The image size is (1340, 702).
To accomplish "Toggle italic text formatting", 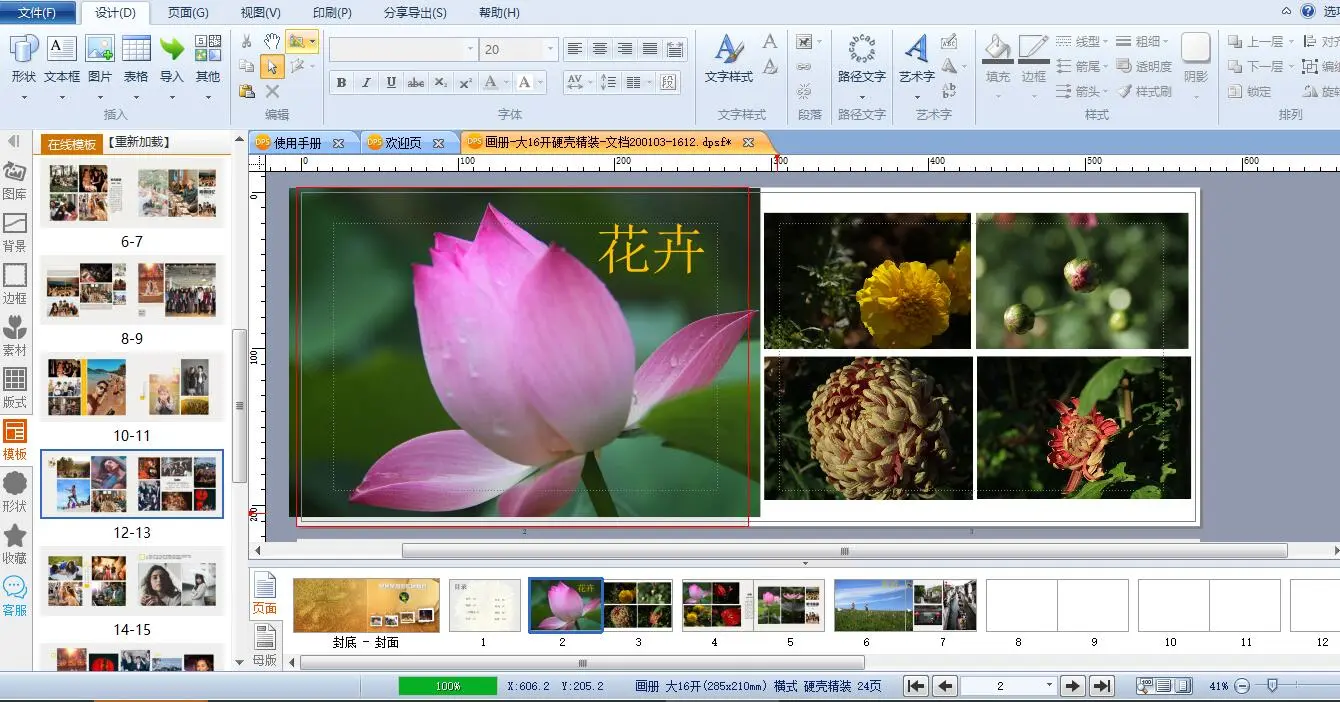I will 366,83.
